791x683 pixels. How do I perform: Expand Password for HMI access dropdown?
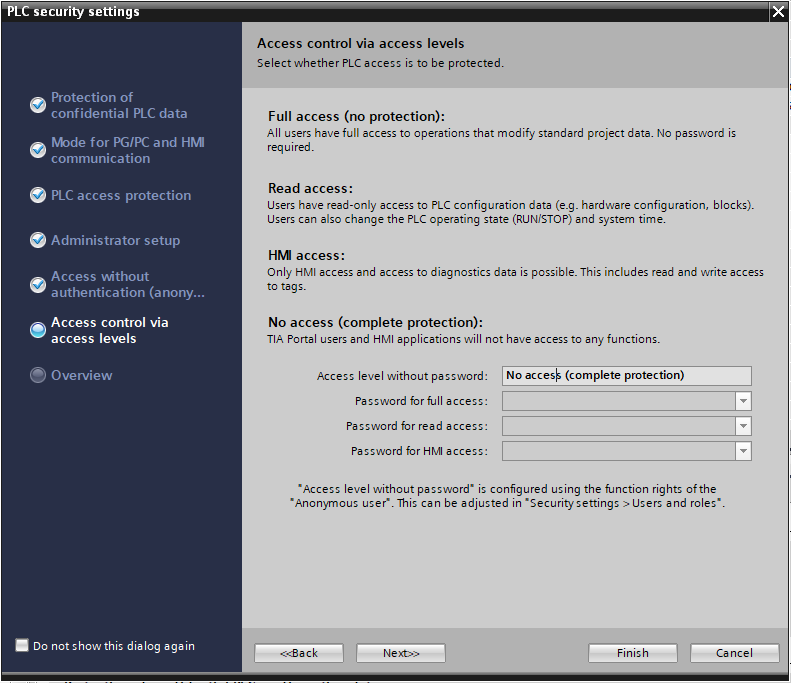(x=742, y=451)
